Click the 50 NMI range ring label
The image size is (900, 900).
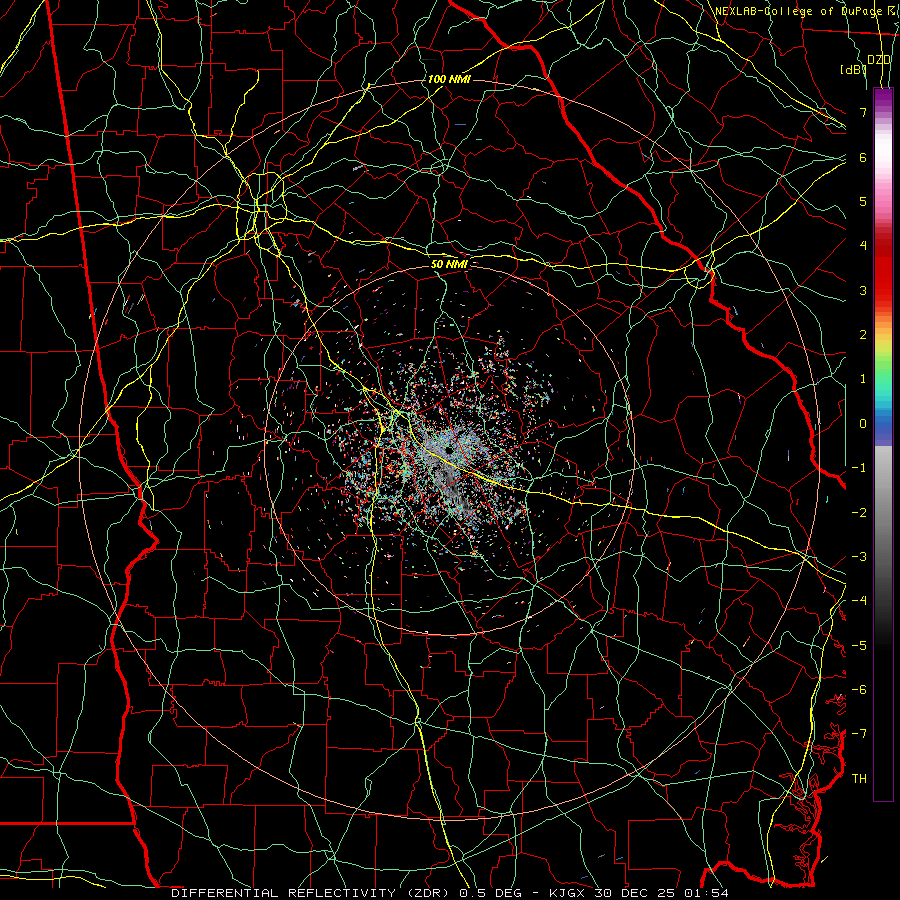point(449,264)
